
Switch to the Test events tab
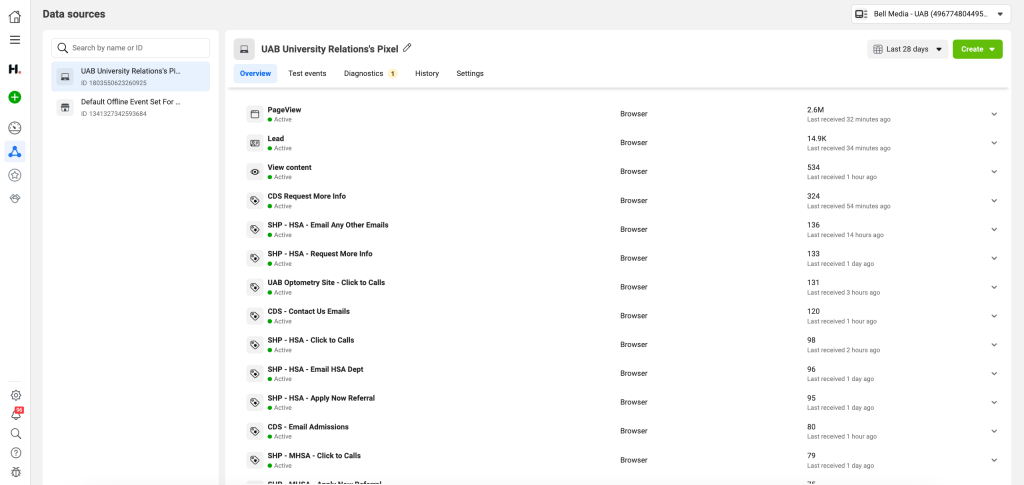pyautogui.click(x=307, y=74)
